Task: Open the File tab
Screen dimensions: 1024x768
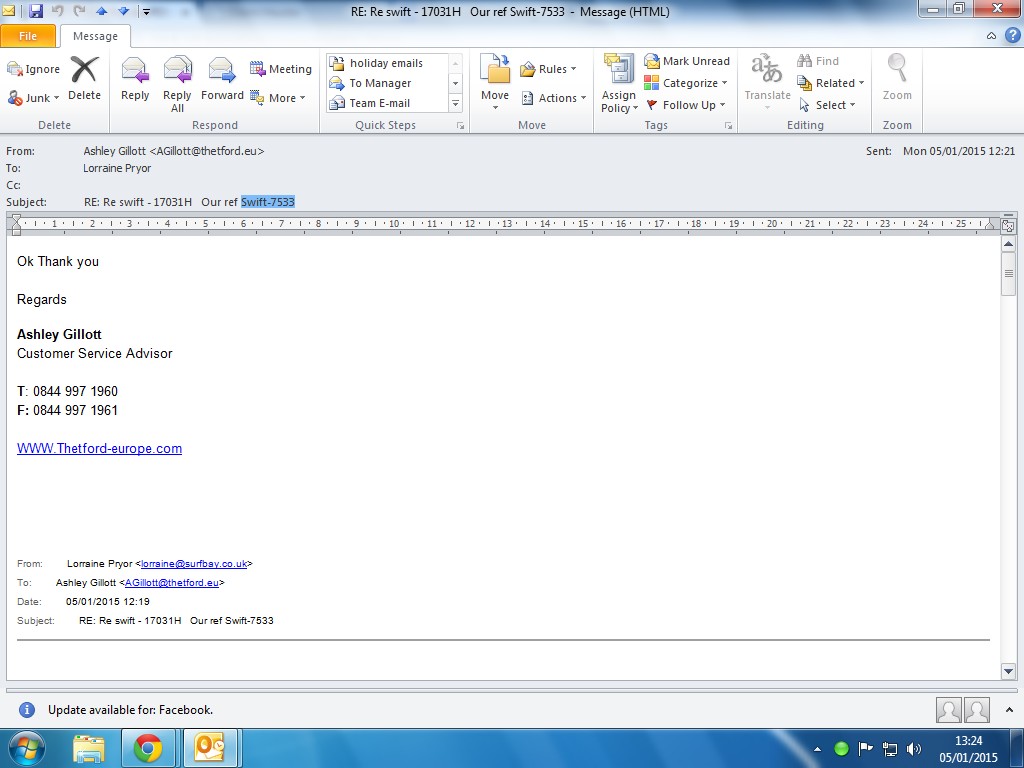Action: pos(28,36)
